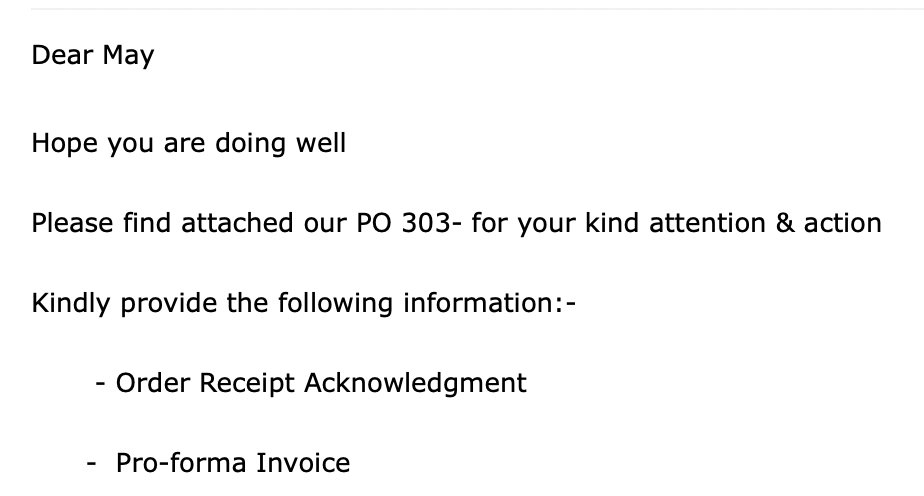Click the word "Hope" in the second line
Image resolution: width=924 pixels, height=496 pixels.
(x=64, y=145)
